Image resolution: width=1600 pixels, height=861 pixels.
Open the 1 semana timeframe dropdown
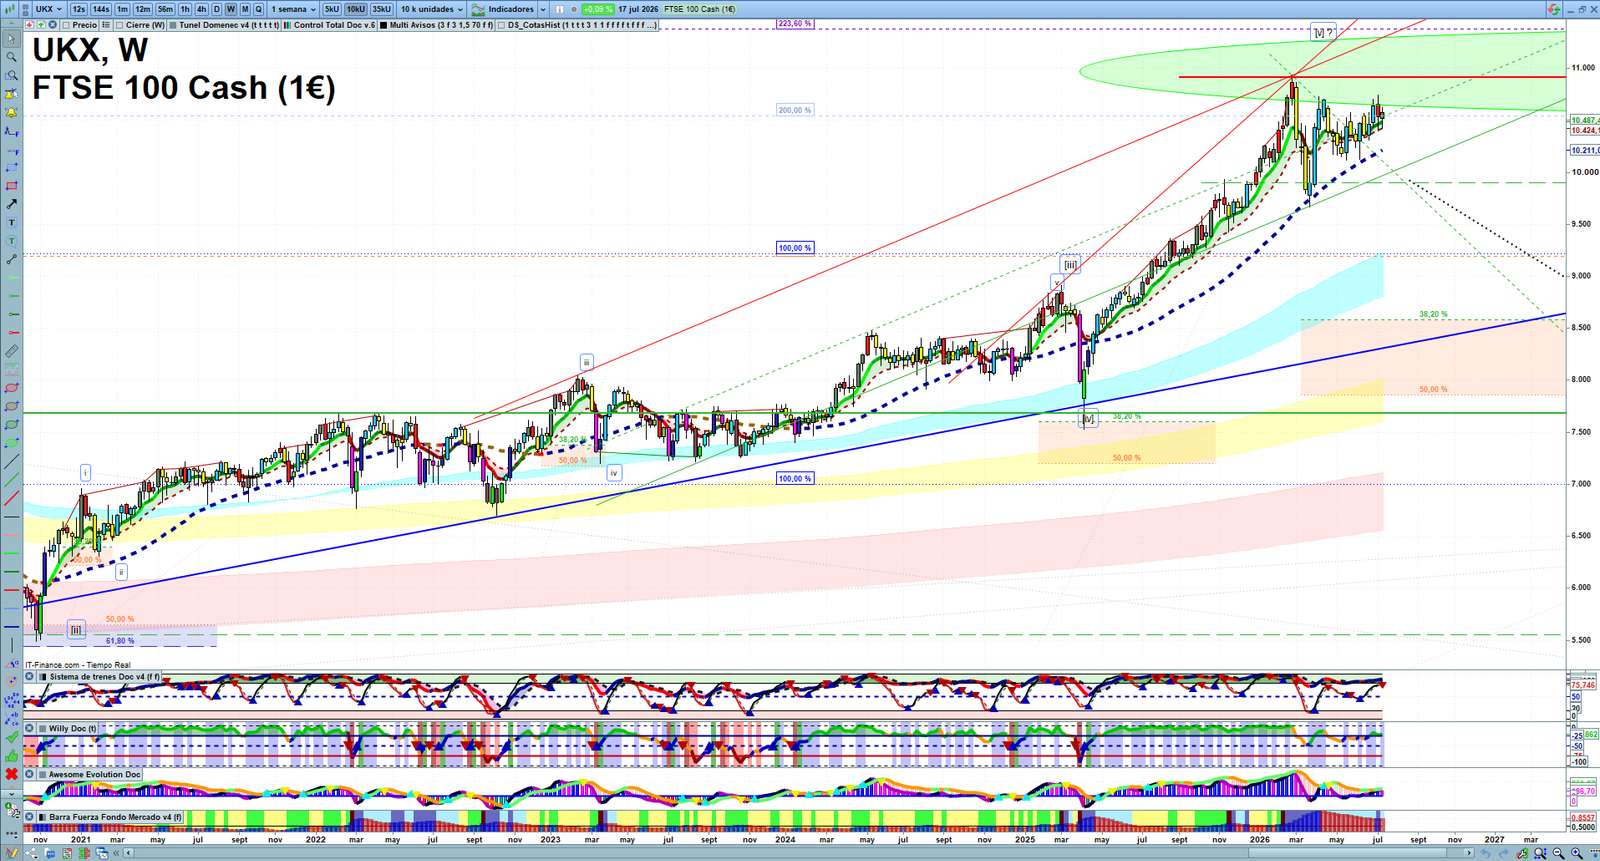(x=293, y=9)
